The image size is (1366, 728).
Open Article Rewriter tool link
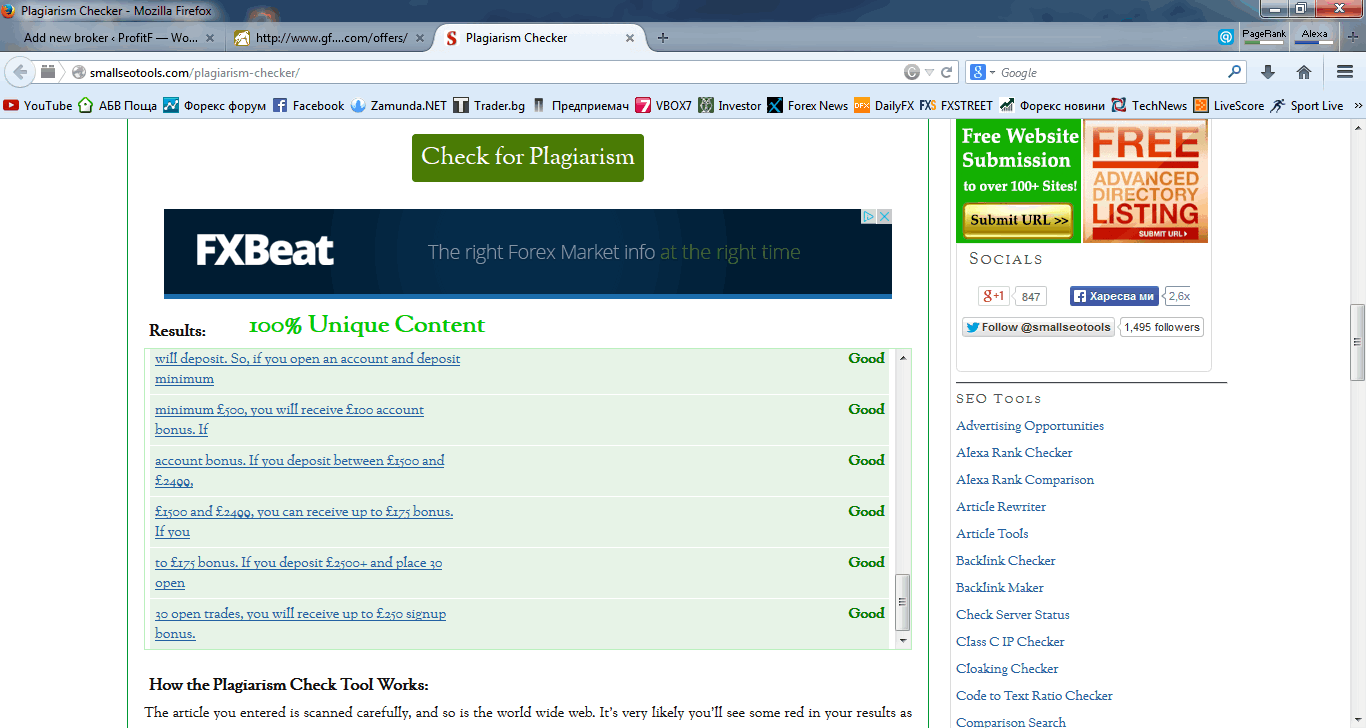[x=1001, y=507]
